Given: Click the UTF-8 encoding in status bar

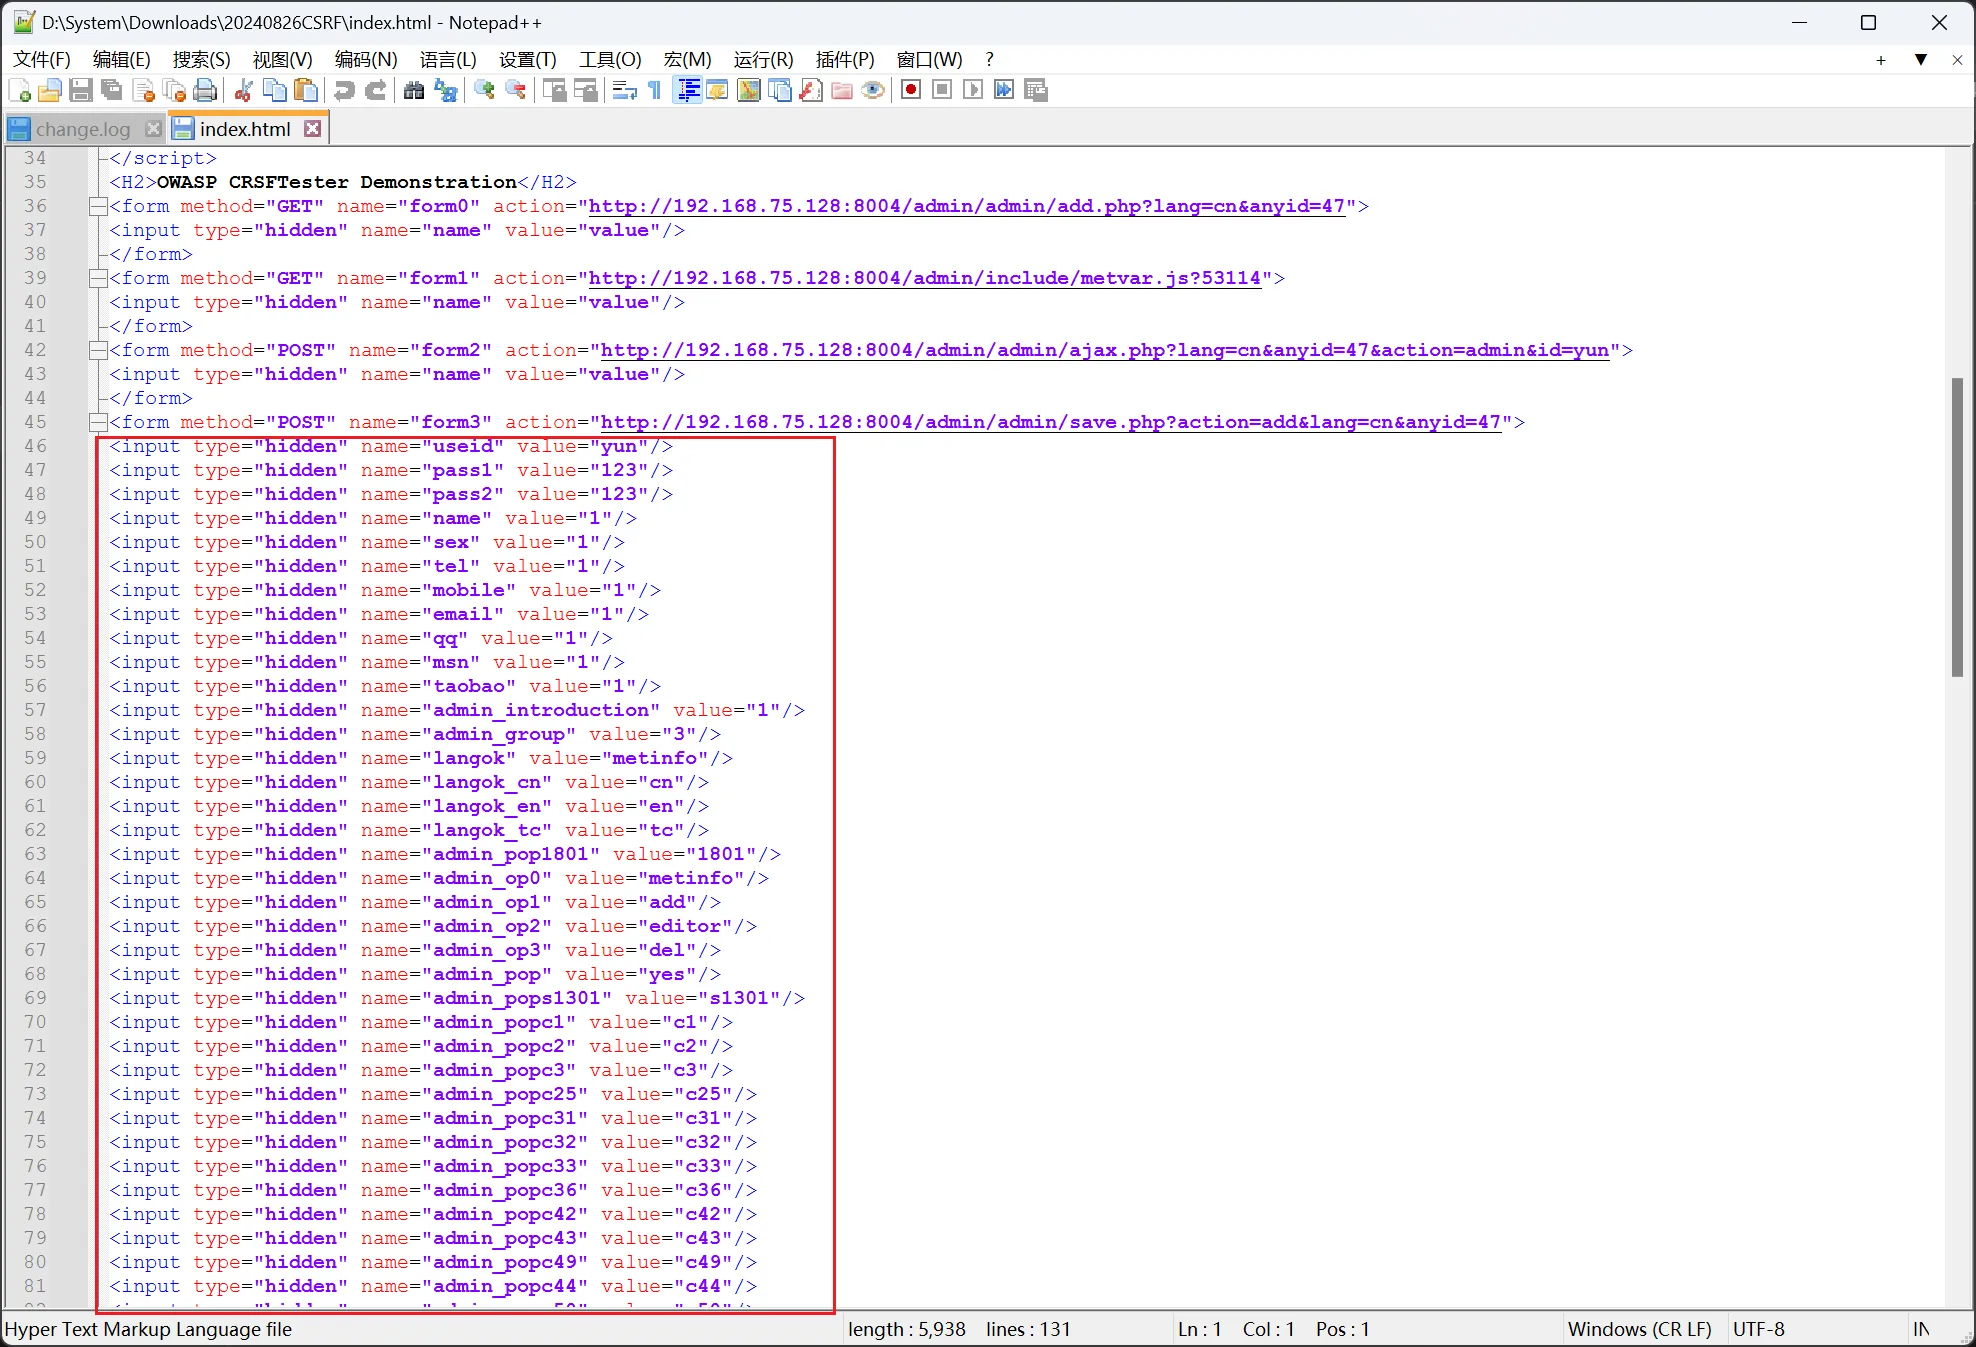Looking at the screenshot, I should 1758,1329.
